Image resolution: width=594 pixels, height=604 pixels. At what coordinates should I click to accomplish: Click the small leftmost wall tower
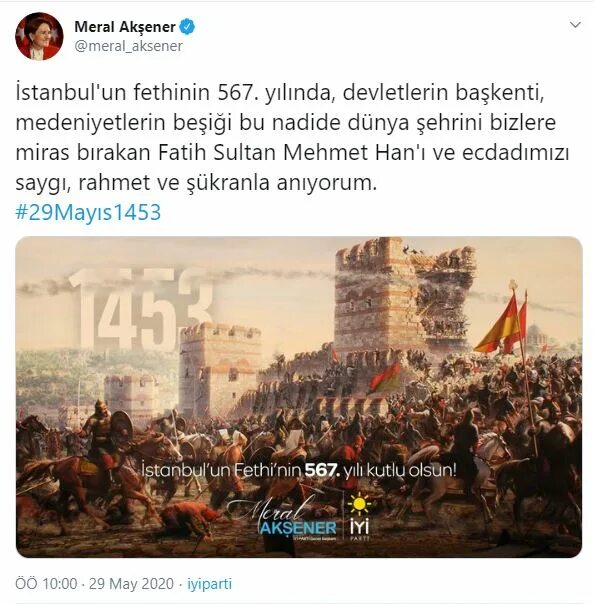(131, 397)
